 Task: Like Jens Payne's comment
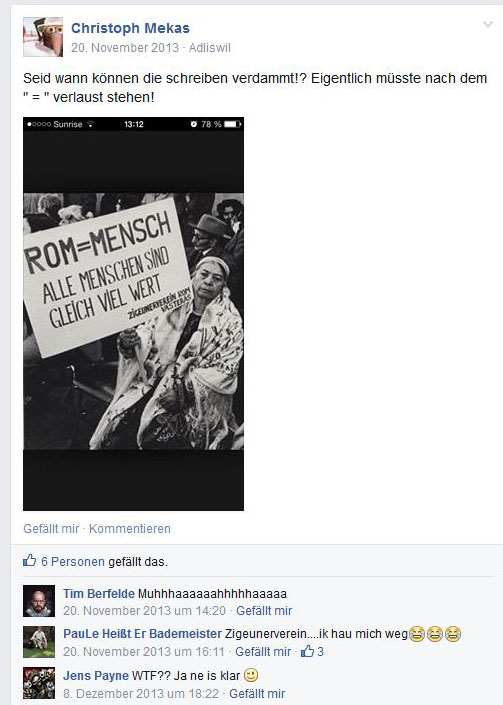pos(257,694)
